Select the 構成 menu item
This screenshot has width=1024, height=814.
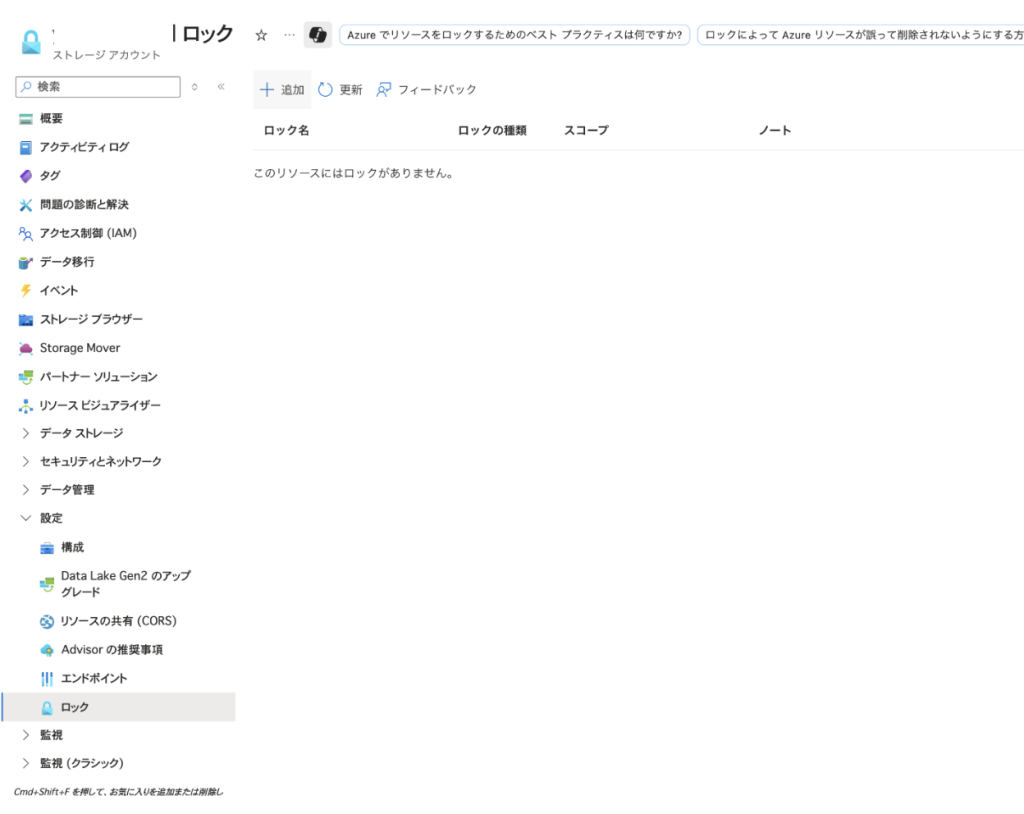coord(72,547)
